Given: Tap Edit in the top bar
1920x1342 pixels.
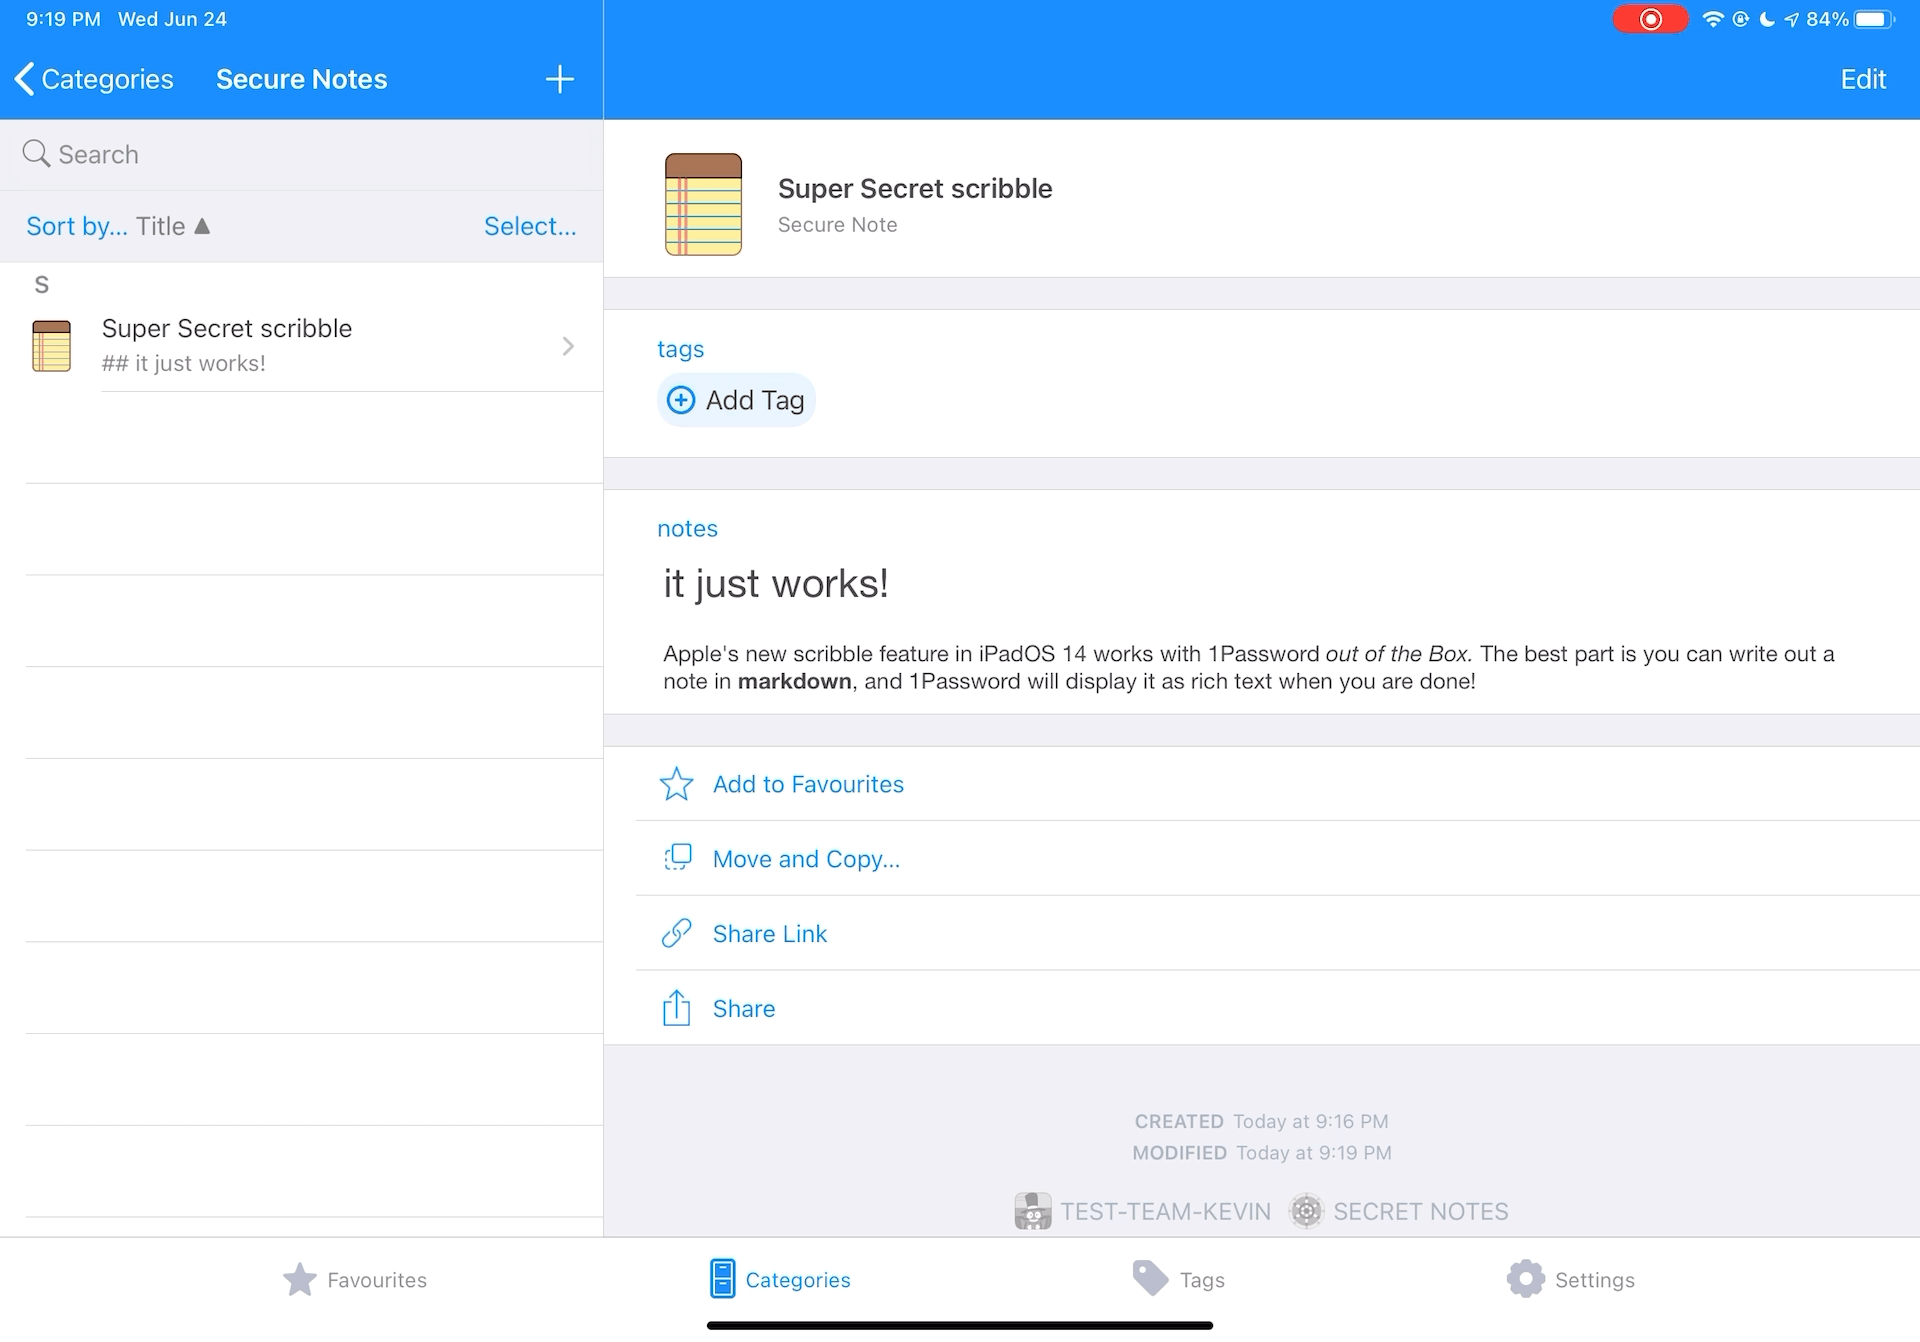Looking at the screenshot, I should coord(1862,79).
